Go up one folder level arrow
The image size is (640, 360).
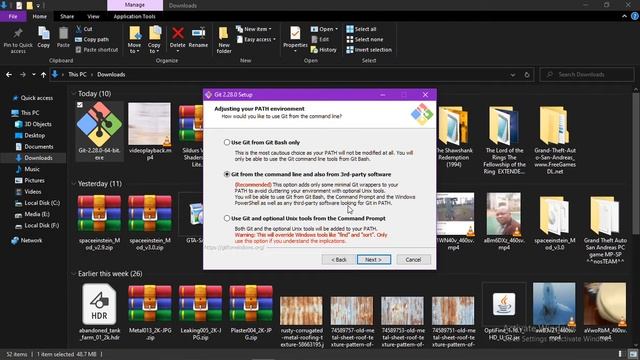(x=43, y=75)
